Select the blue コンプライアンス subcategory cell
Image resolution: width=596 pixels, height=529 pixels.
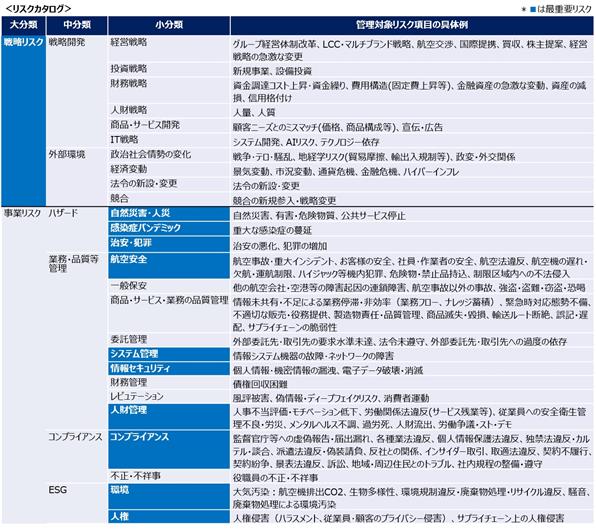coord(169,449)
